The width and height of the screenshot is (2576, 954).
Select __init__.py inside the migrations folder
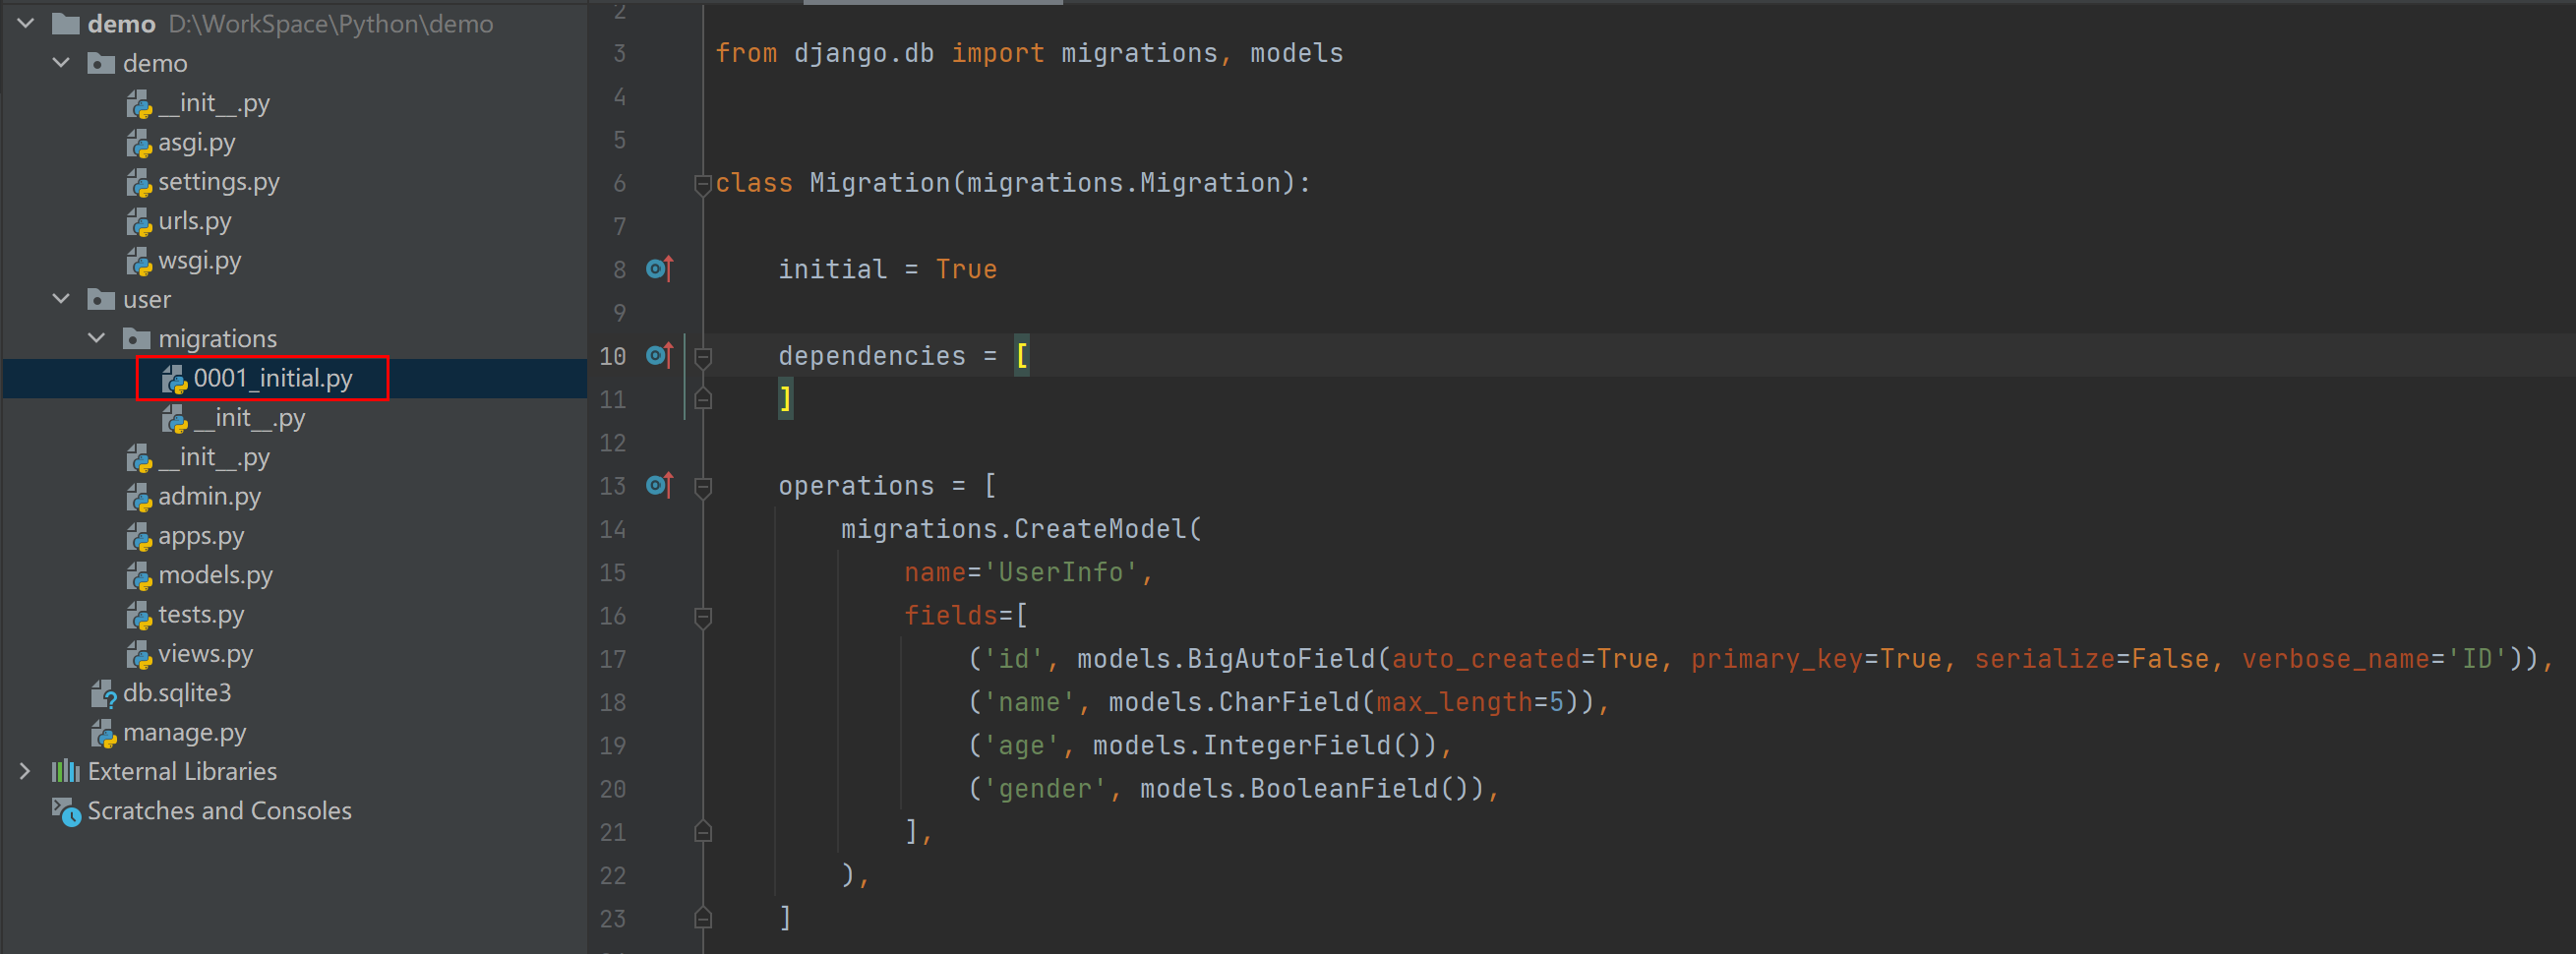250,418
